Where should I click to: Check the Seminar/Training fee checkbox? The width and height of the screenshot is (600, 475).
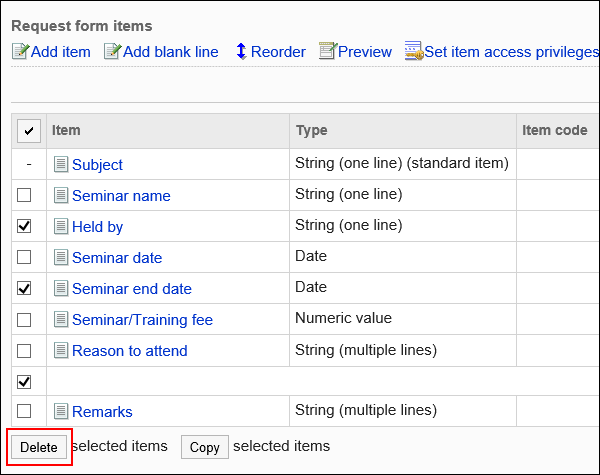point(24,320)
